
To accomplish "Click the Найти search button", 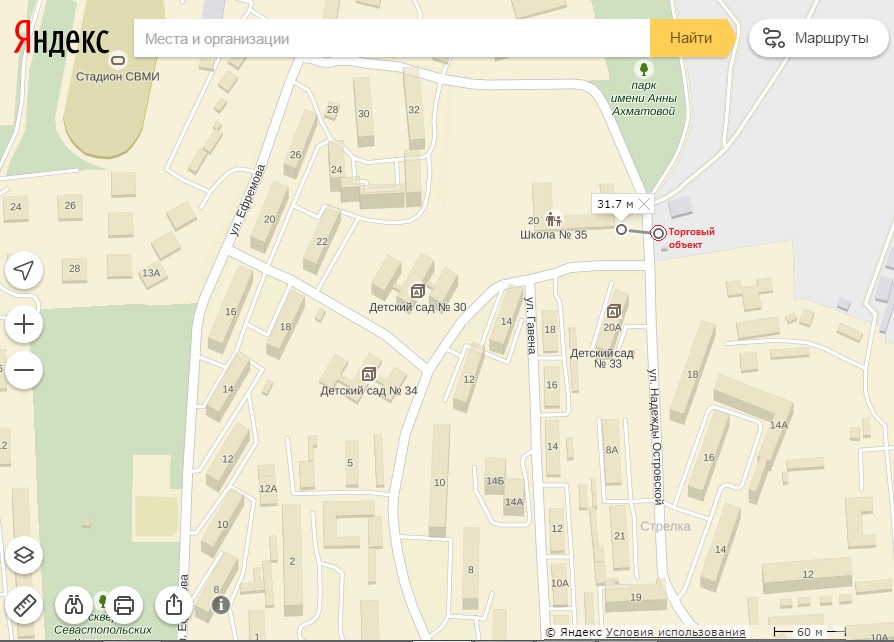I will coord(693,38).
